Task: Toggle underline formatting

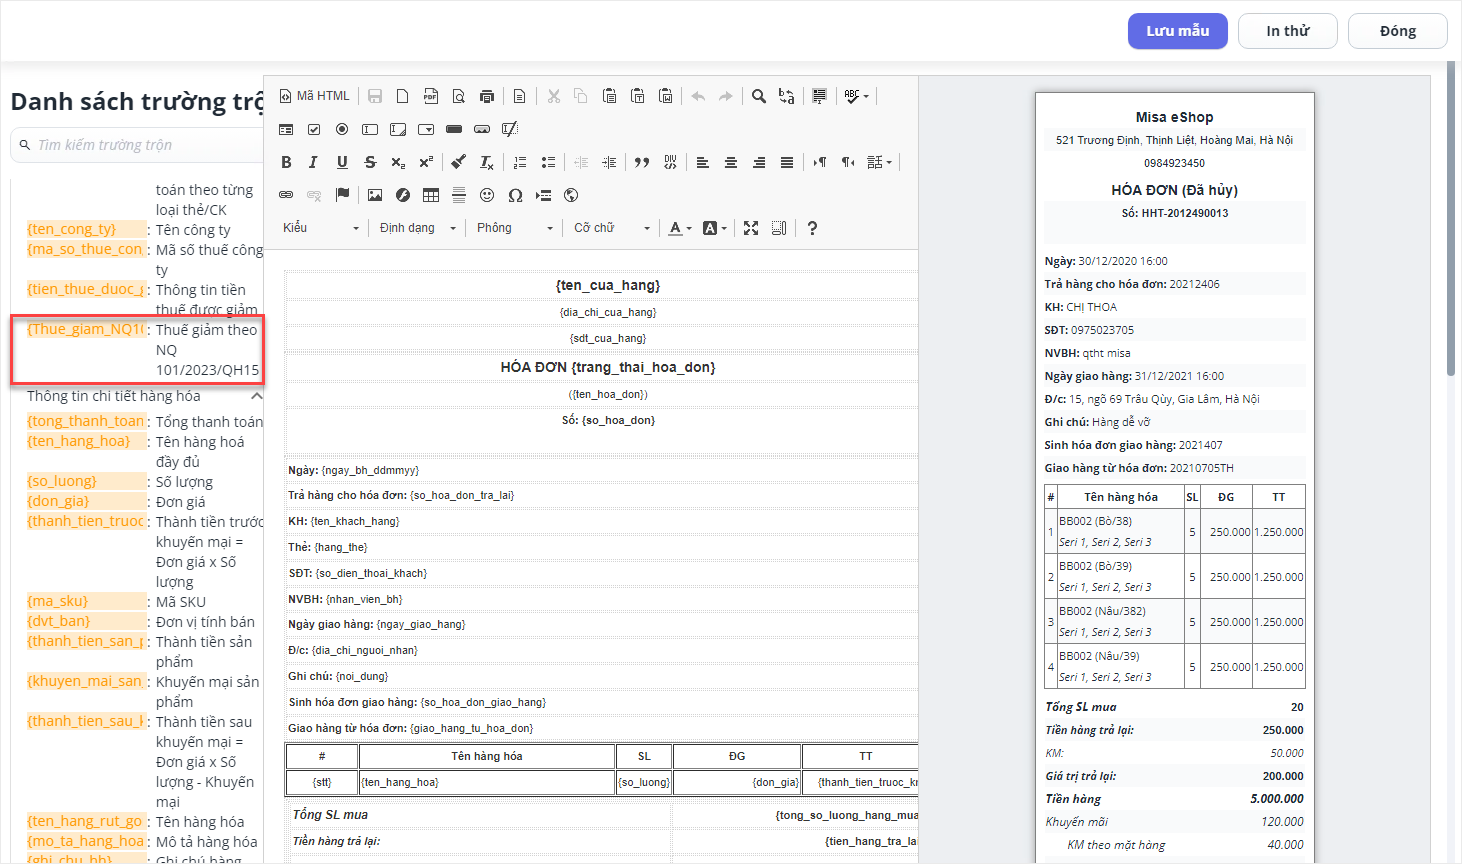Action: (x=342, y=162)
